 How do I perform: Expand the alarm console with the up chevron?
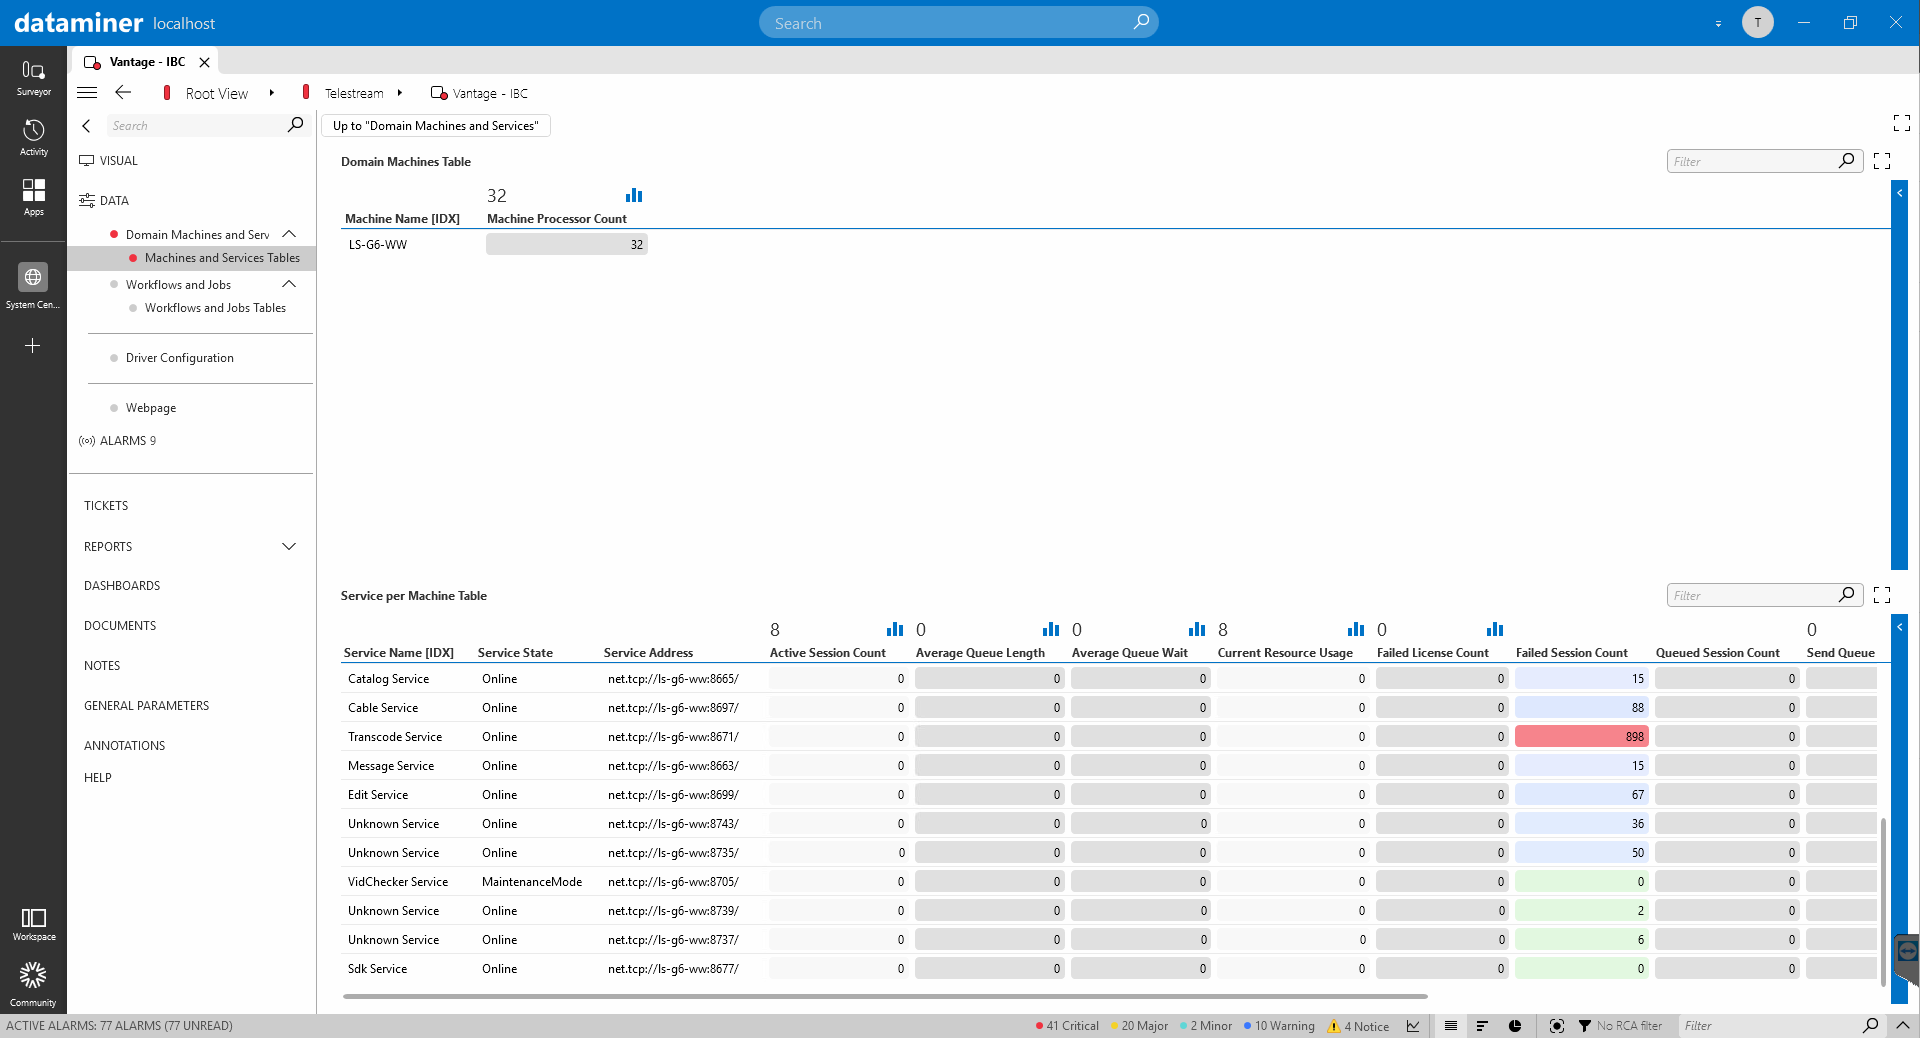click(x=1902, y=1026)
